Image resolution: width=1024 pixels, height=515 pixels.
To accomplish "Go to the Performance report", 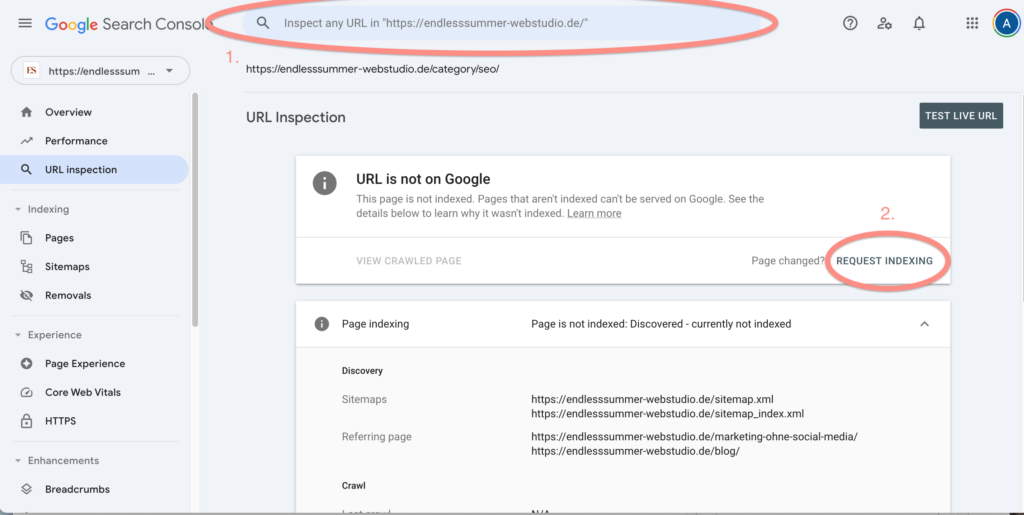I will tap(76, 141).
